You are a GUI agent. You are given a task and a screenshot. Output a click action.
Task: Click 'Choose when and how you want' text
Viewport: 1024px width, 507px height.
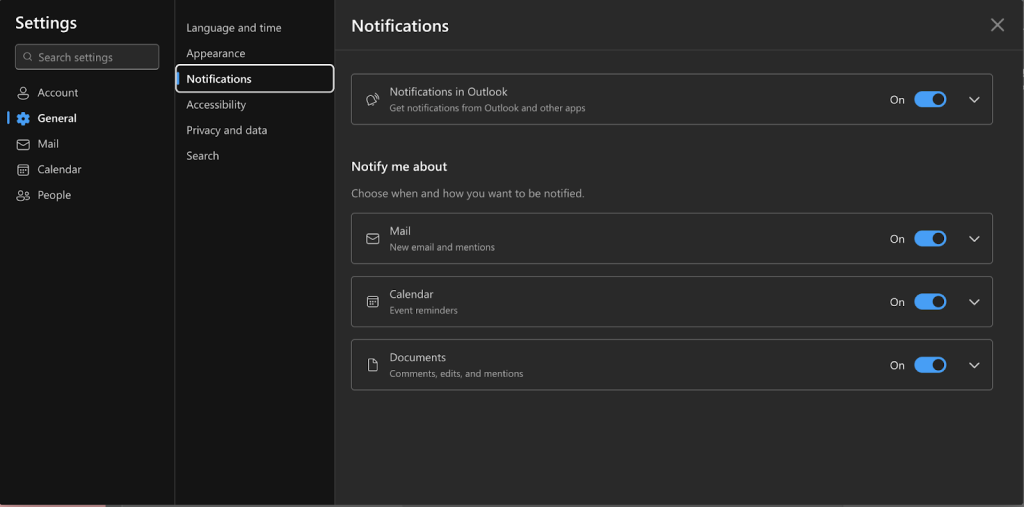tap(468, 194)
